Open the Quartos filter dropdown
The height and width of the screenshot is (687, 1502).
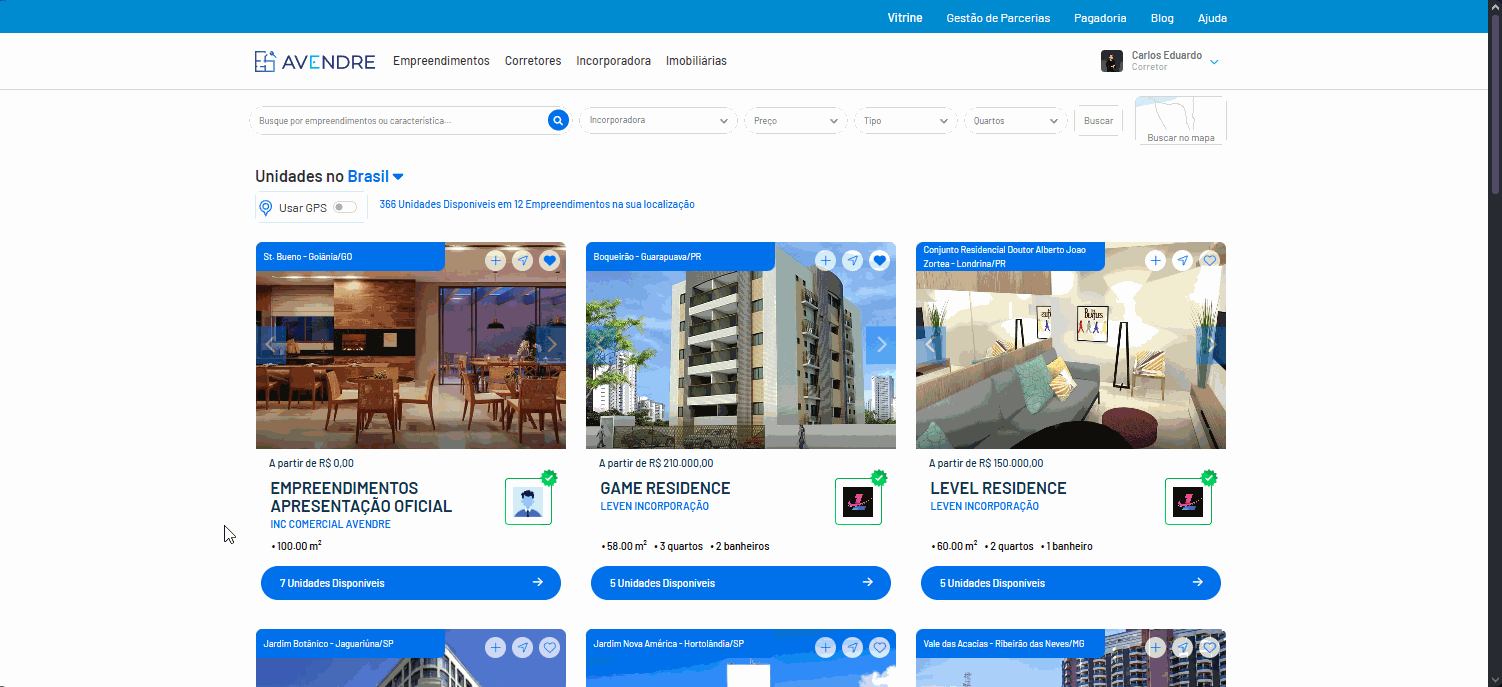coord(1015,120)
